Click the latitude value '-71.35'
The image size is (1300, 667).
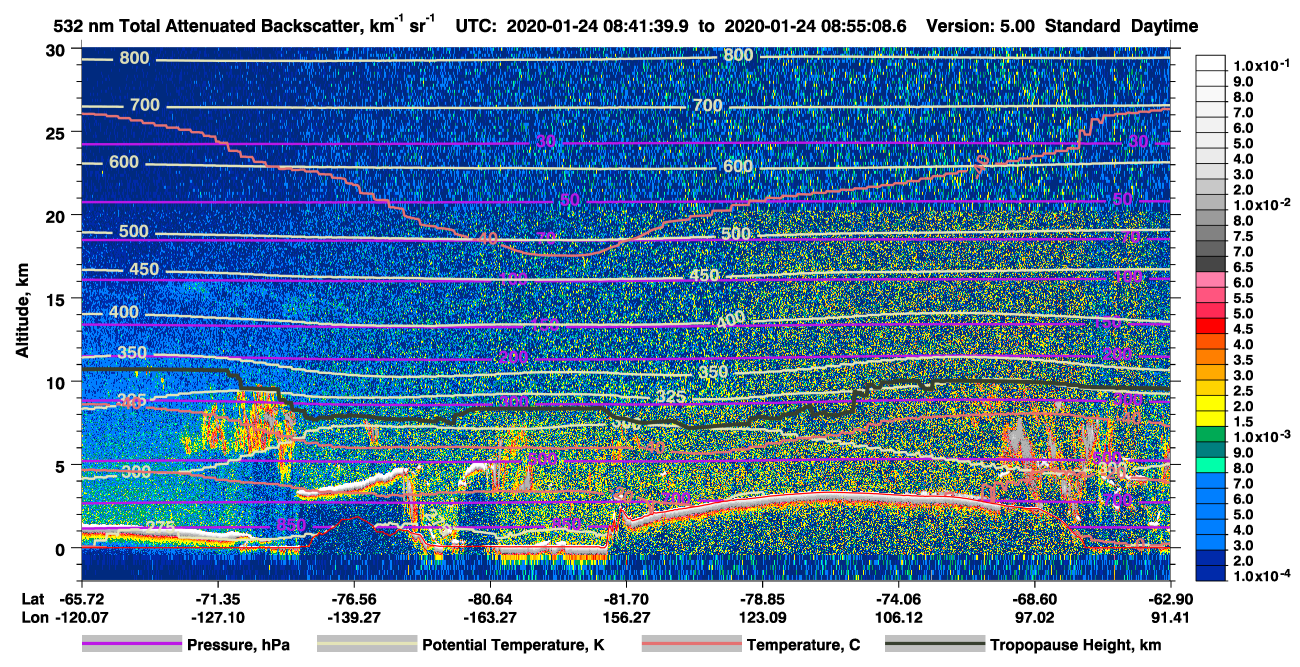pos(217,598)
